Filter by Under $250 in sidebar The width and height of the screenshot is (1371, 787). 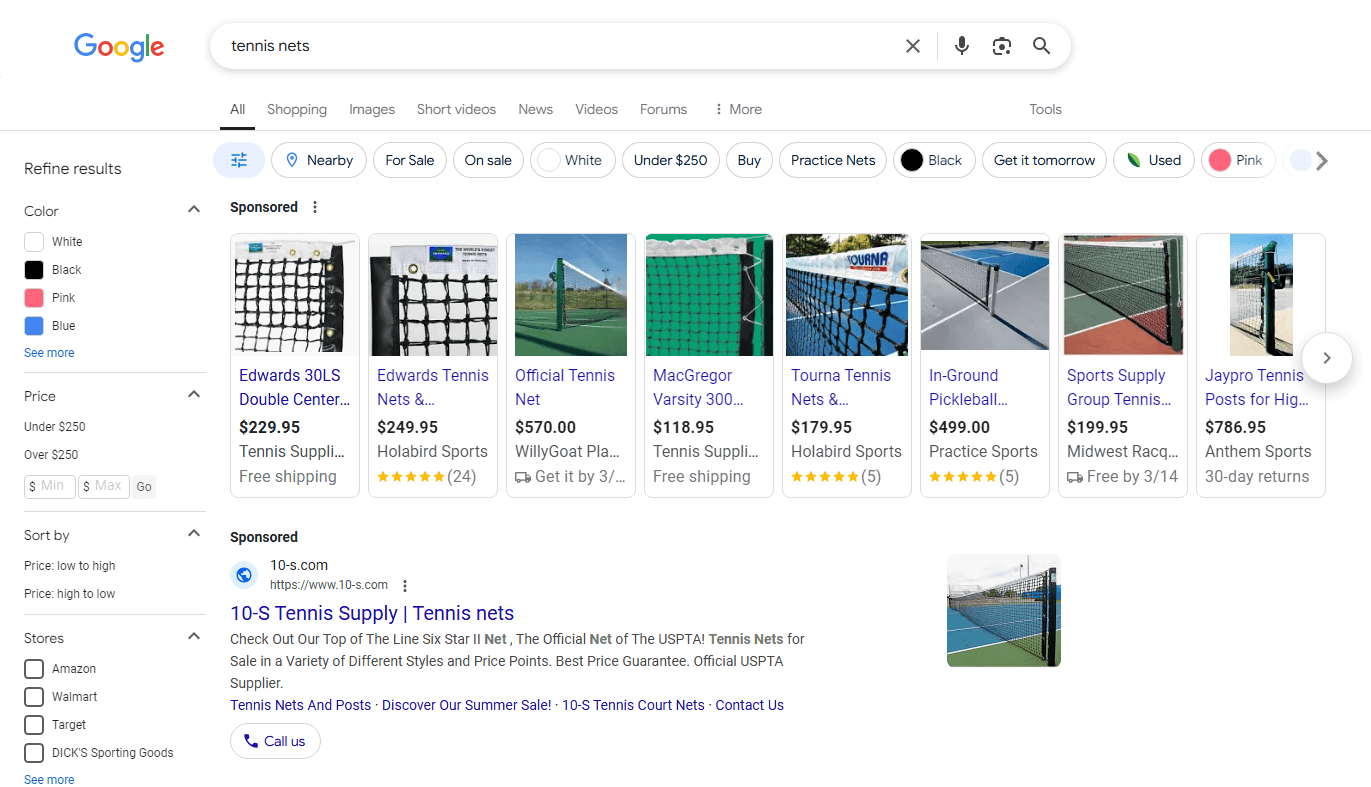tap(55, 427)
